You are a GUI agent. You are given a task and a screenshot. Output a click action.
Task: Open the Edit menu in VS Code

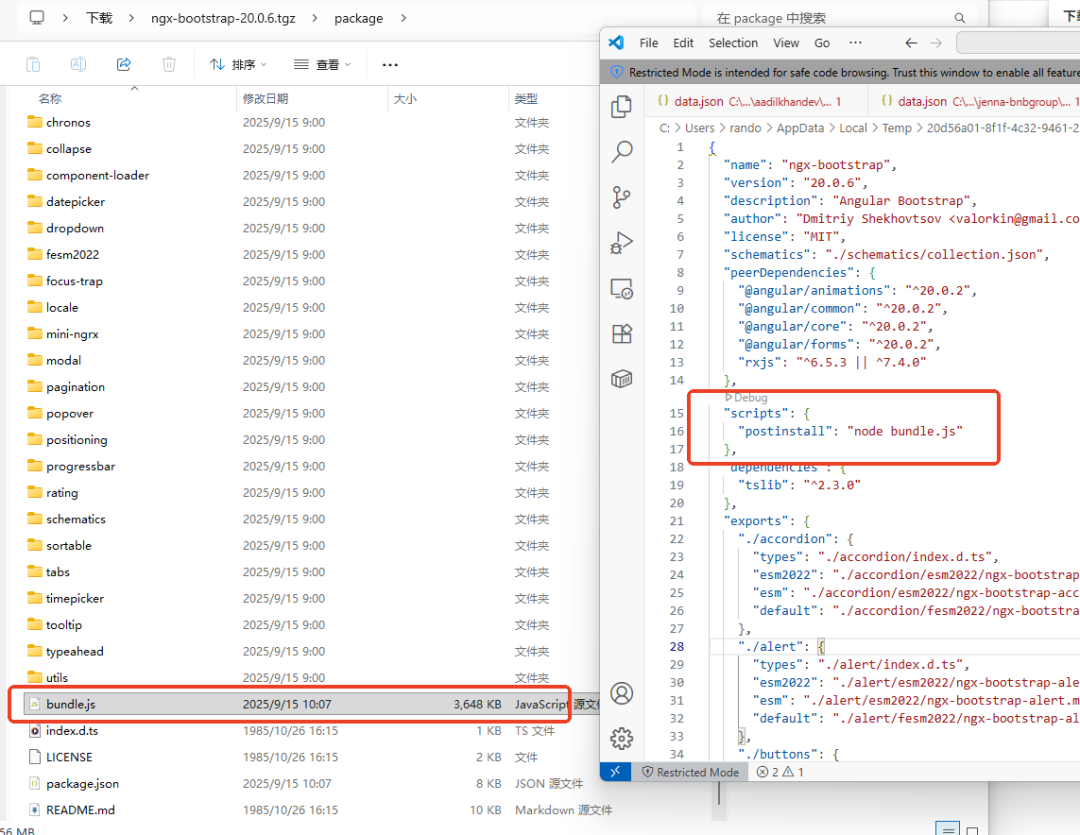[683, 43]
